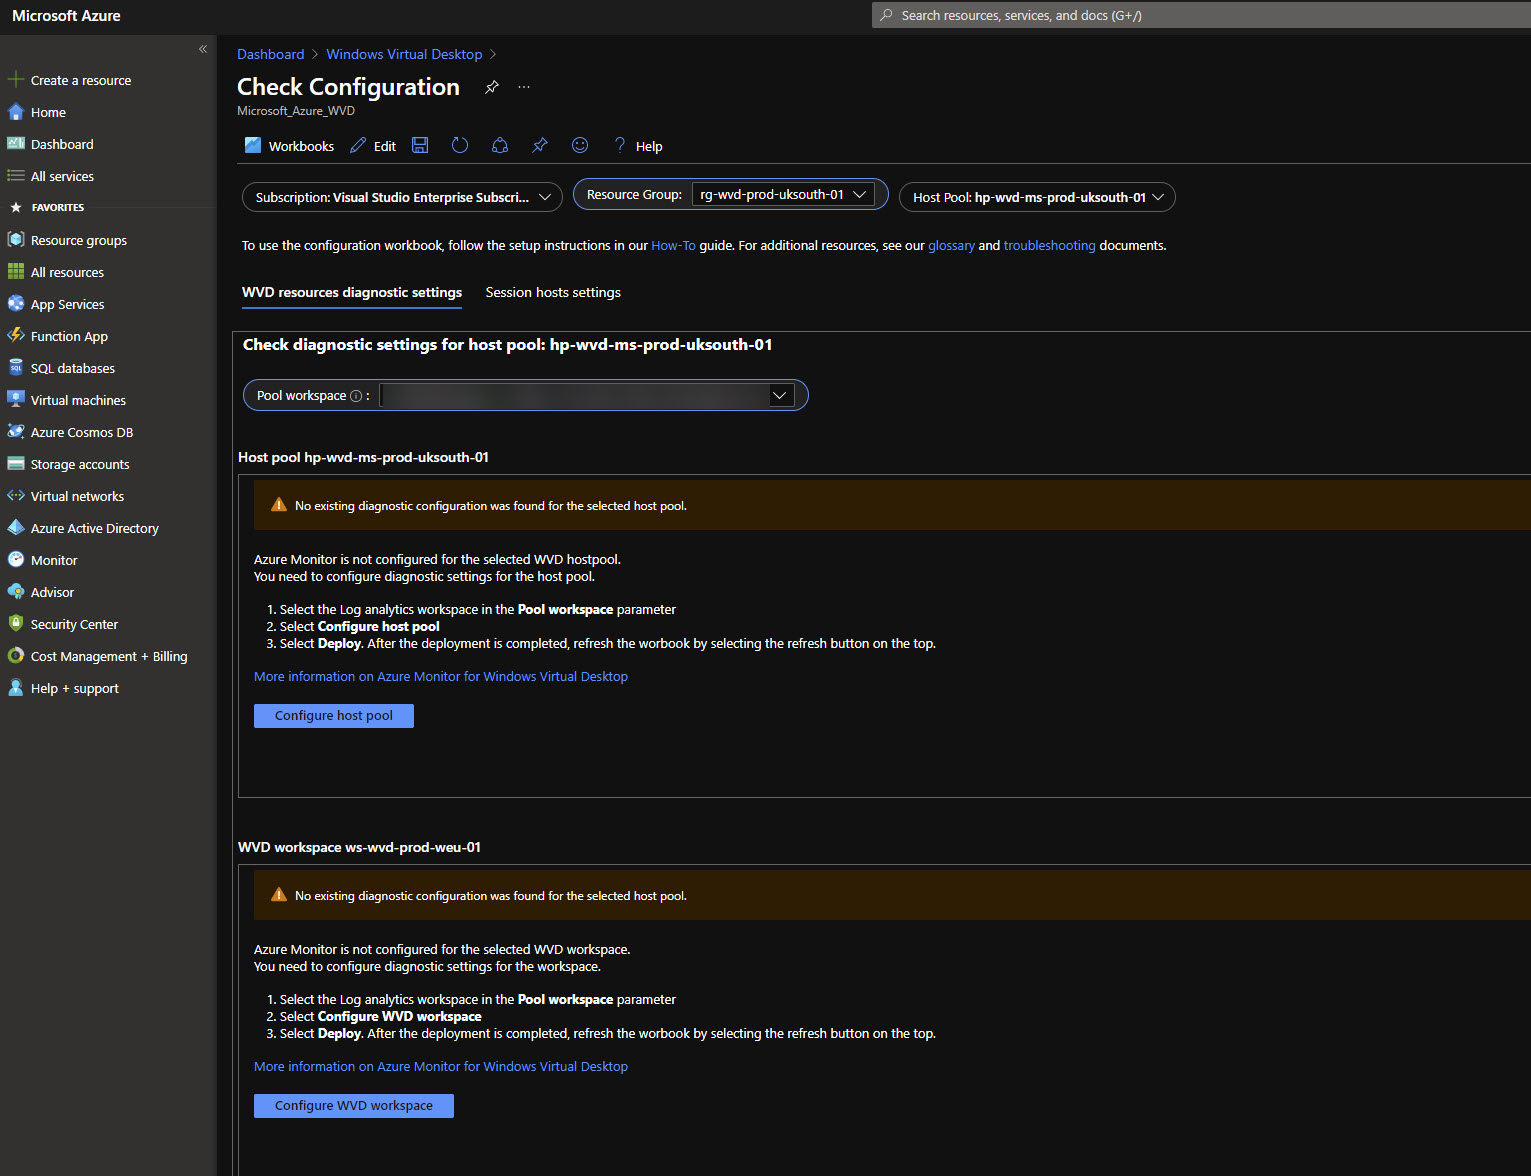Open the more options ellipsis beside the title

pyautogui.click(x=524, y=87)
